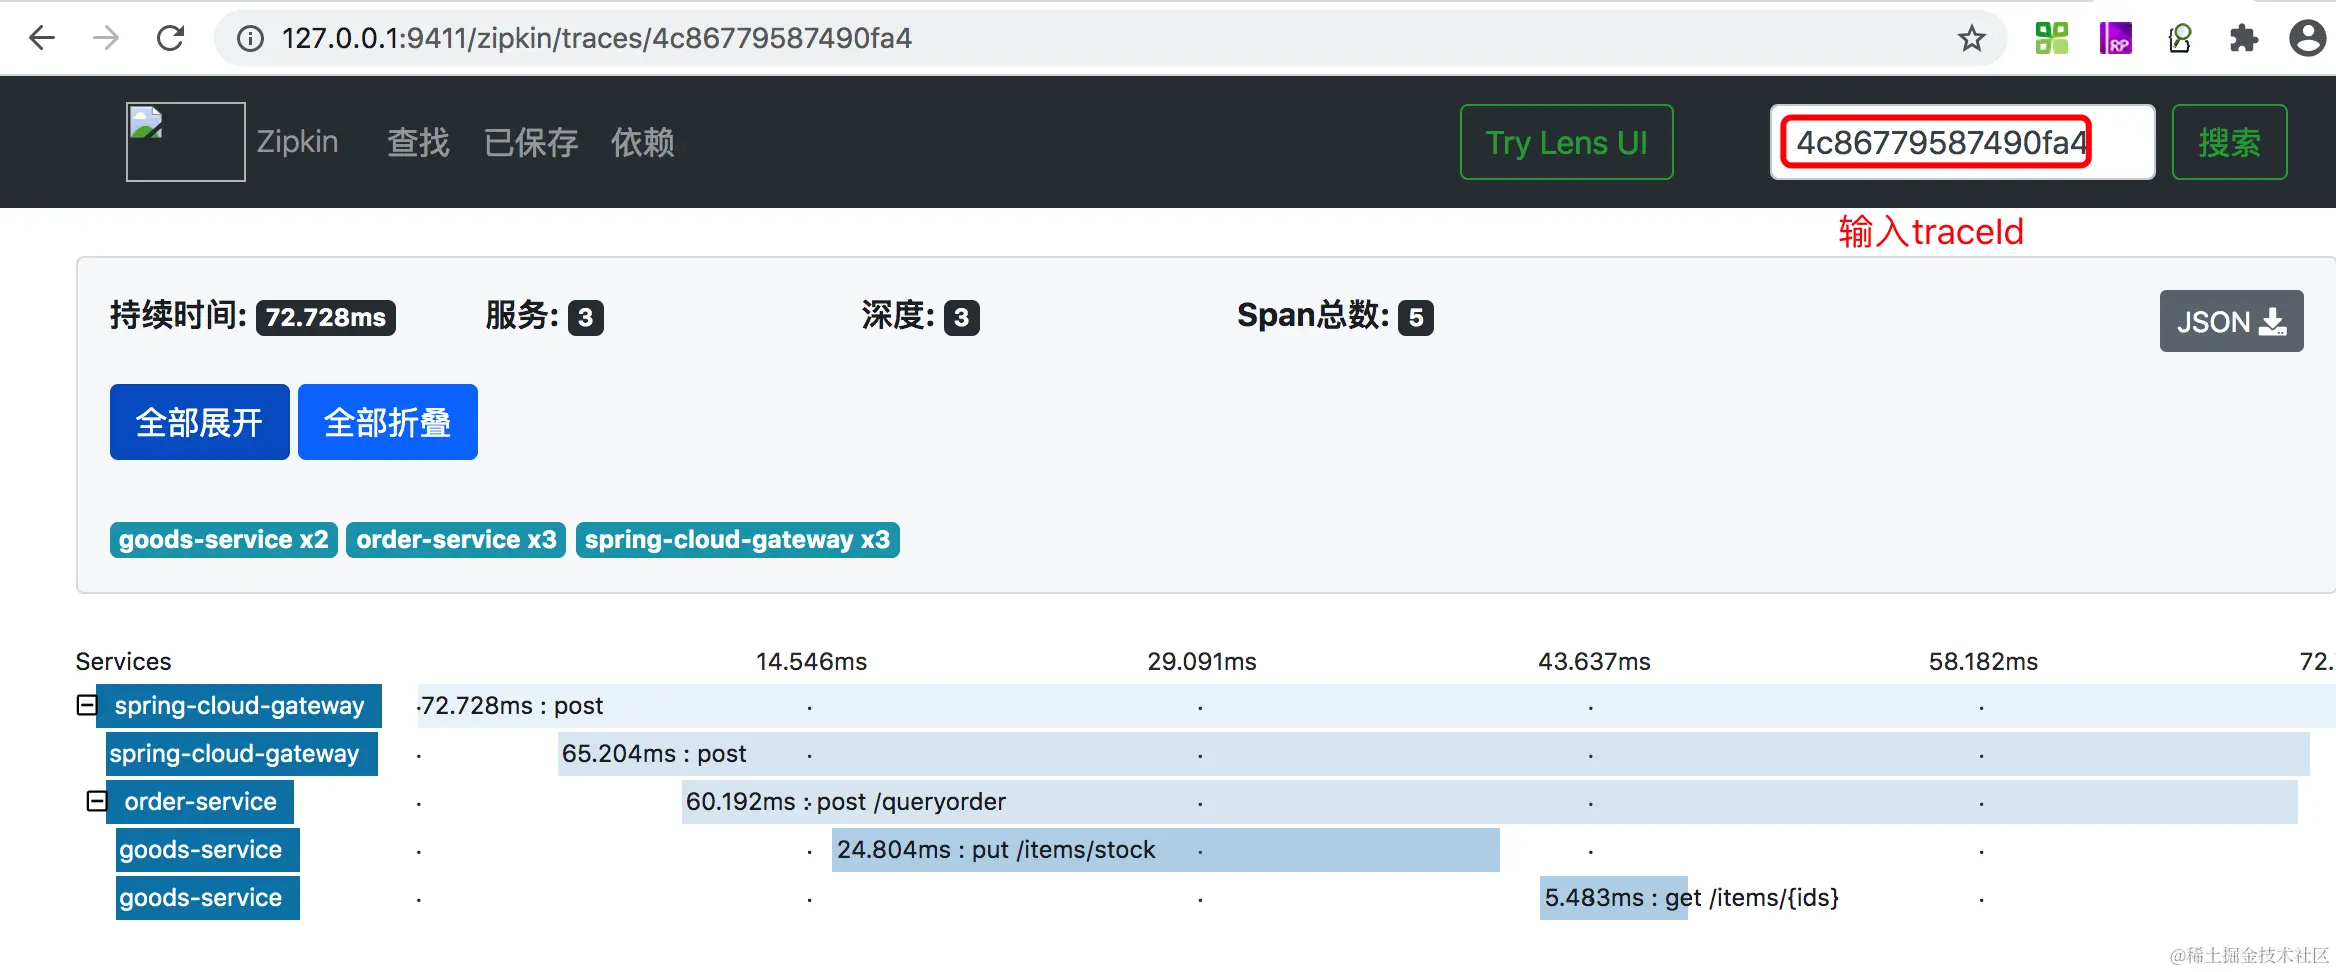Click the 服务 count badge 3

[x=586, y=317]
